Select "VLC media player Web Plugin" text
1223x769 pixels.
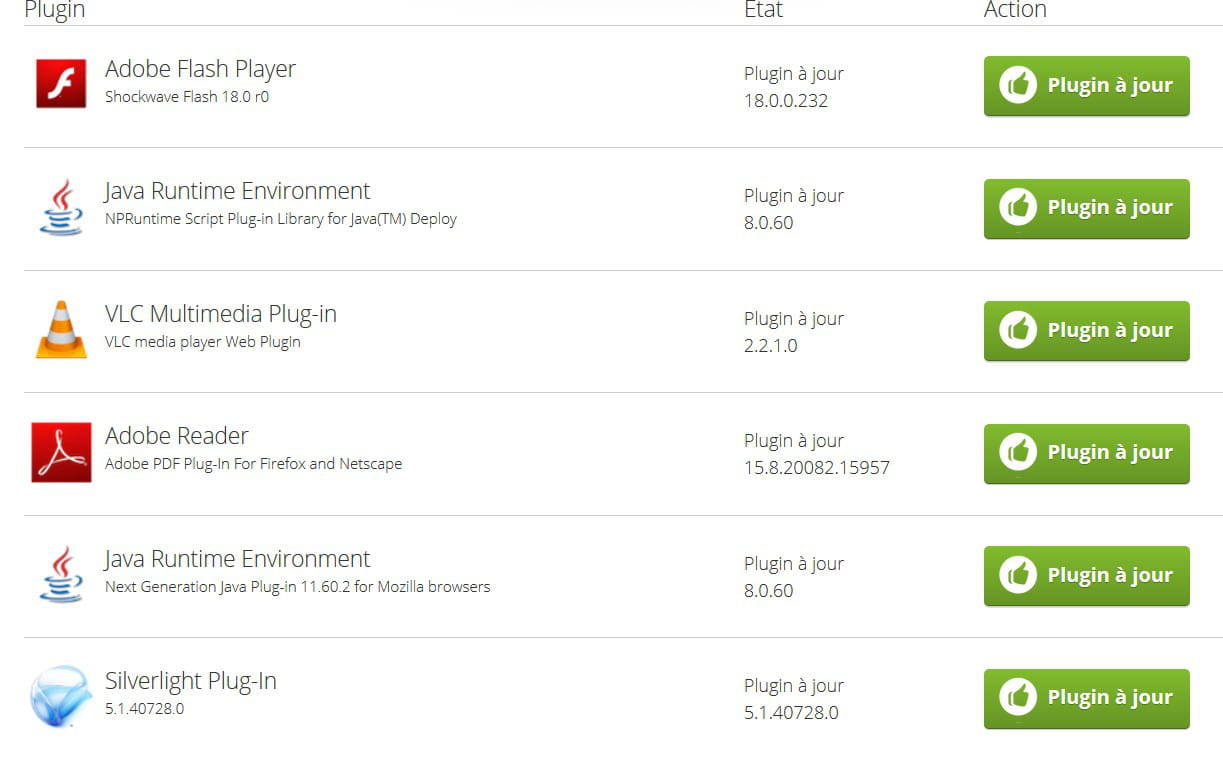coord(203,342)
